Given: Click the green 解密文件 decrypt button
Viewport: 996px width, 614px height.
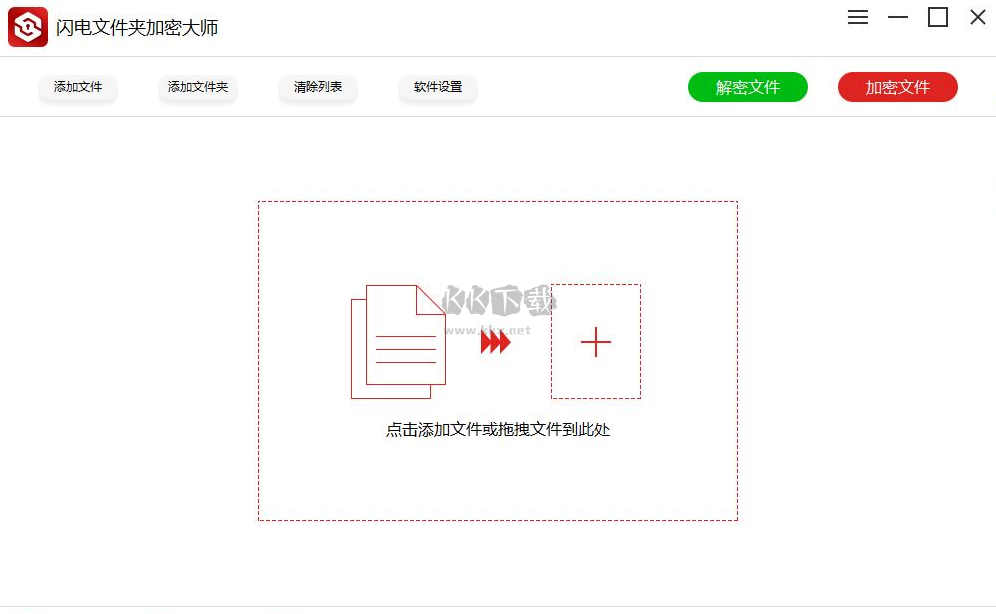Looking at the screenshot, I should (x=748, y=87).
